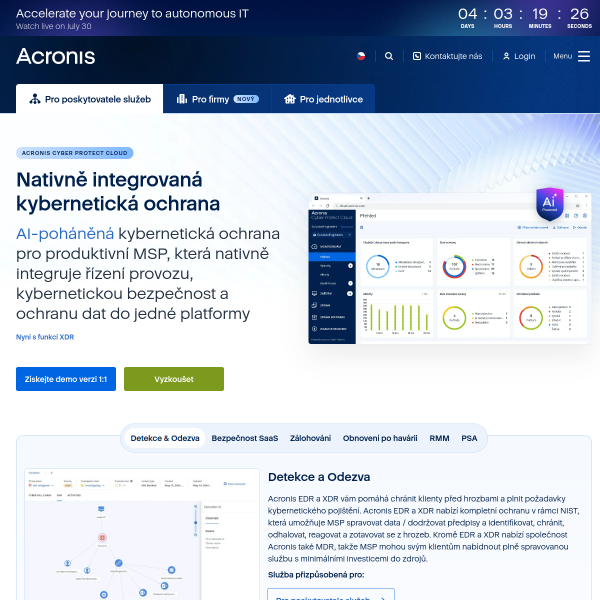Viewport: 600px width, 600px height.
Task: Click the AI-poháněná highlighted text
Action: tap(65, 234)
